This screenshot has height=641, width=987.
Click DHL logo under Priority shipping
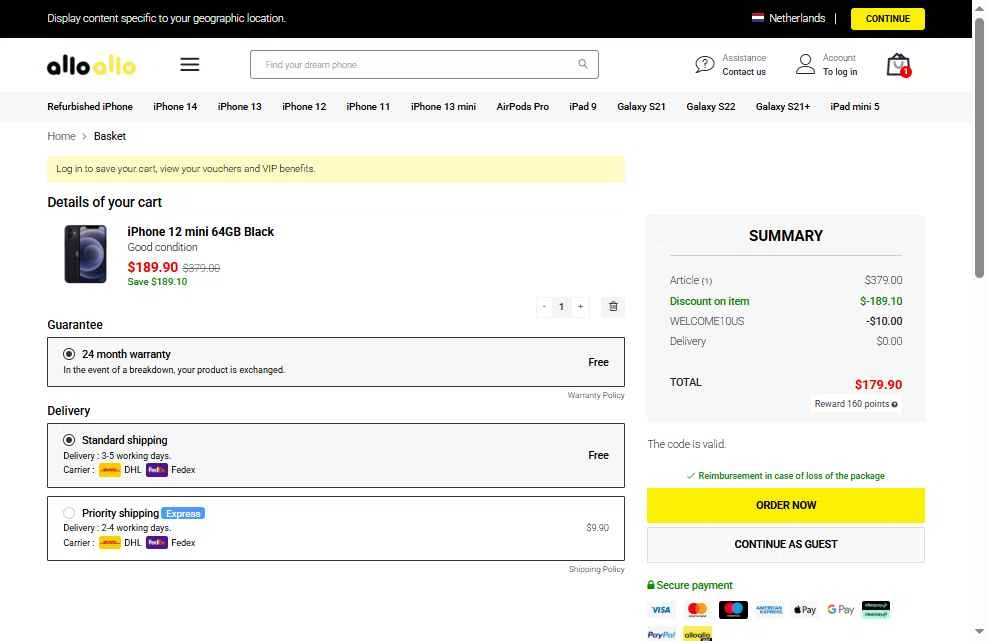110,542
